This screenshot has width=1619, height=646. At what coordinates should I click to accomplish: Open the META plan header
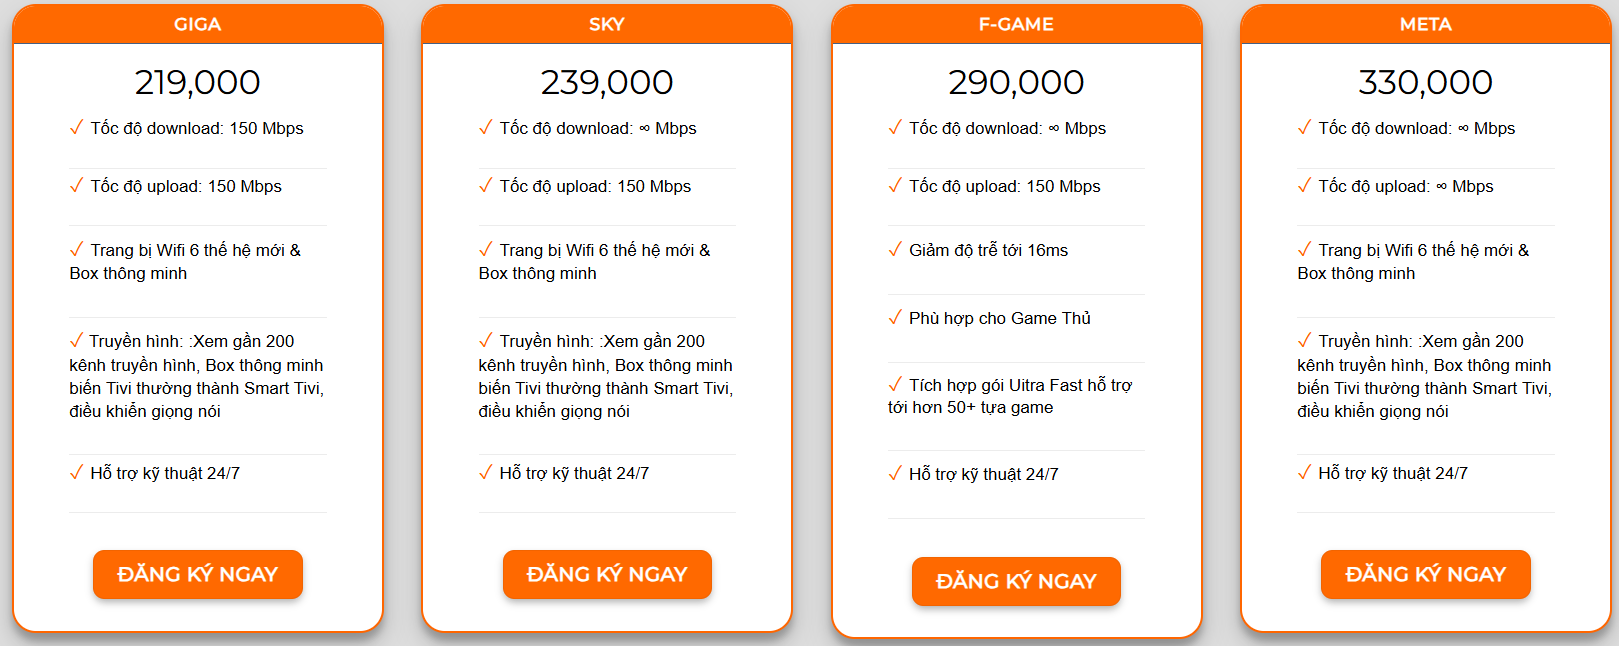tap(1425, 24)
